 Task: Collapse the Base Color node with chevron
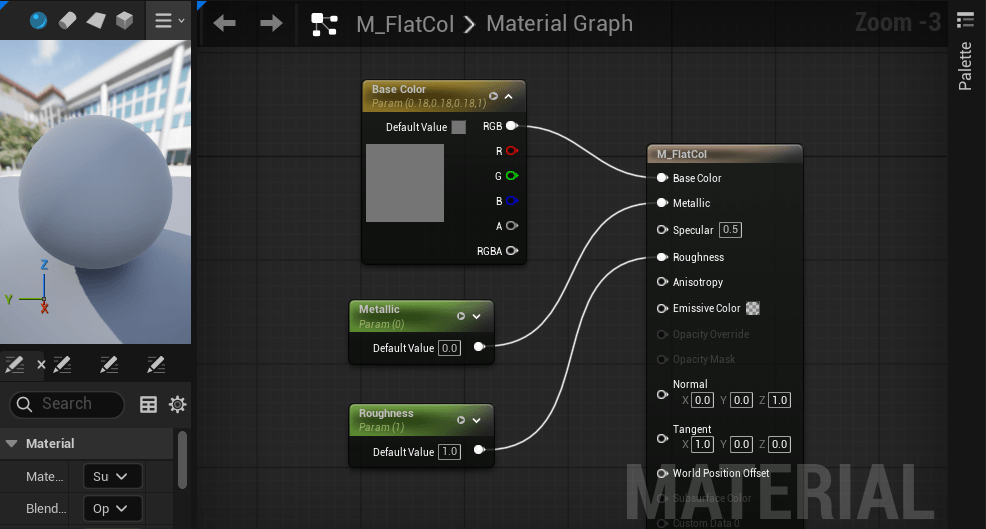(x=509, y=97)
